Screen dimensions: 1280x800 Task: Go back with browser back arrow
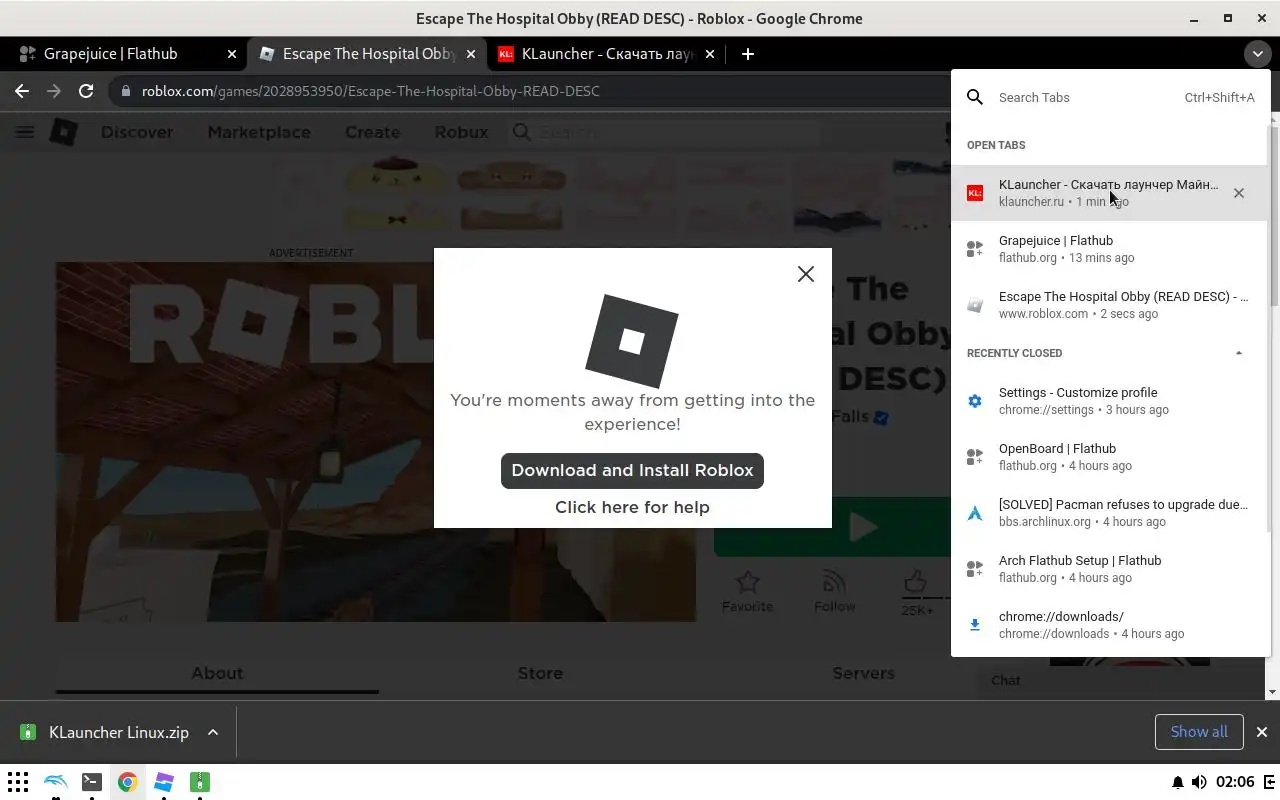pyautogui.click(x=22, y=91)
